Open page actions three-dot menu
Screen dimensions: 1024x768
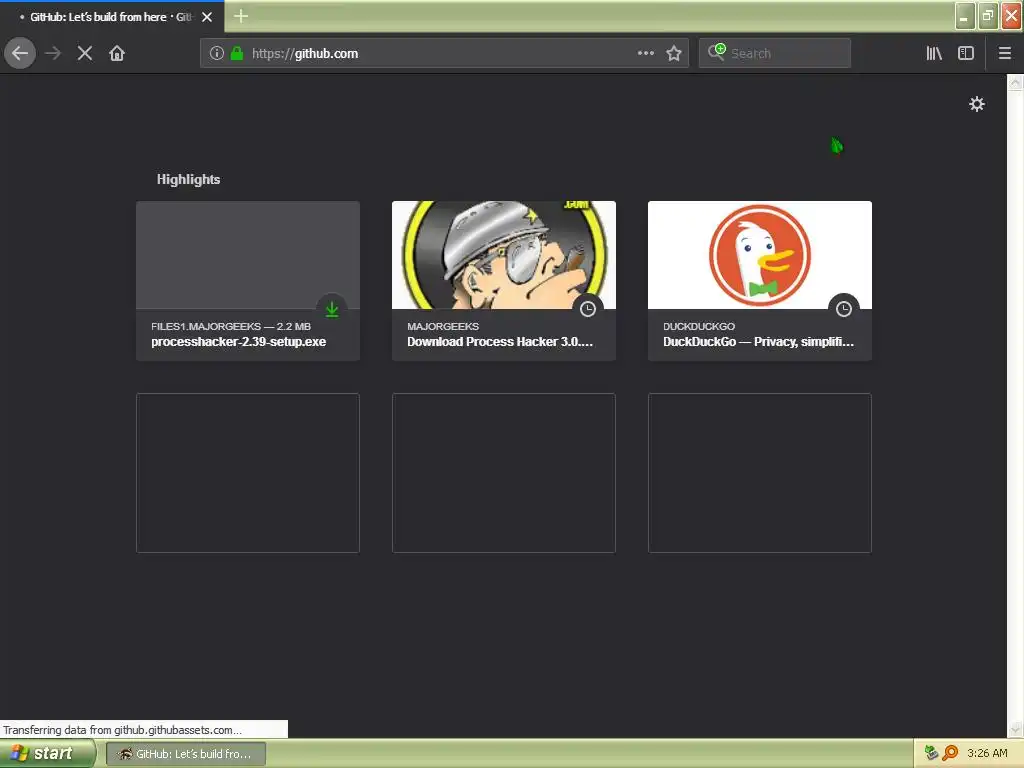[x=645, y=53]
